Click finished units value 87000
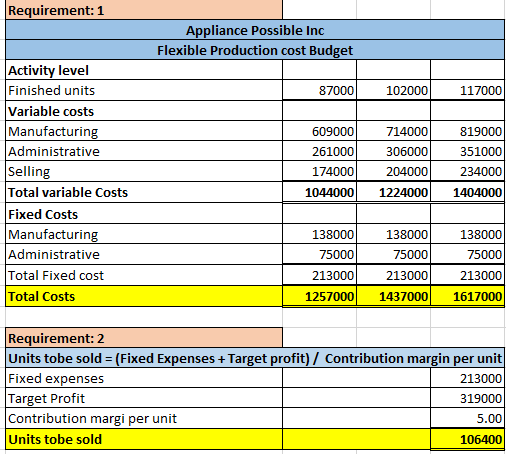 (319, 90)
